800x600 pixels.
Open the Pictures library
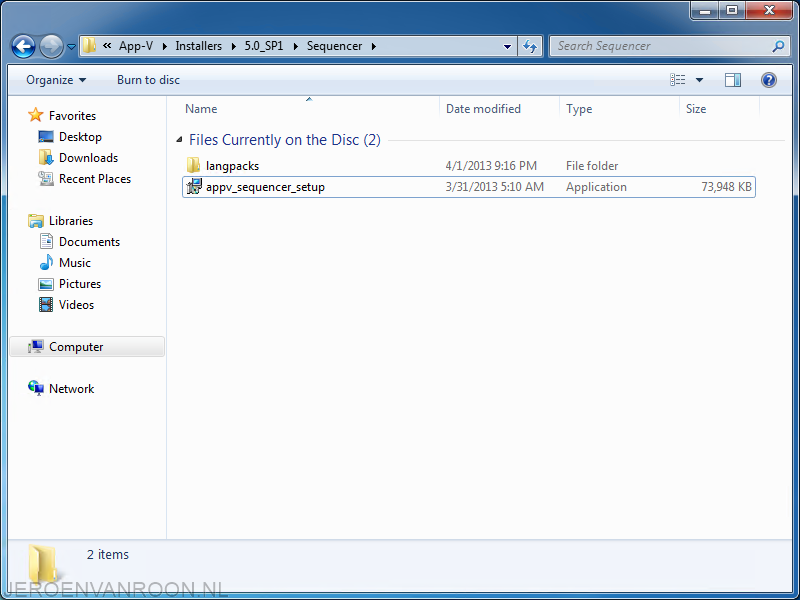click(x=80, y=284)
